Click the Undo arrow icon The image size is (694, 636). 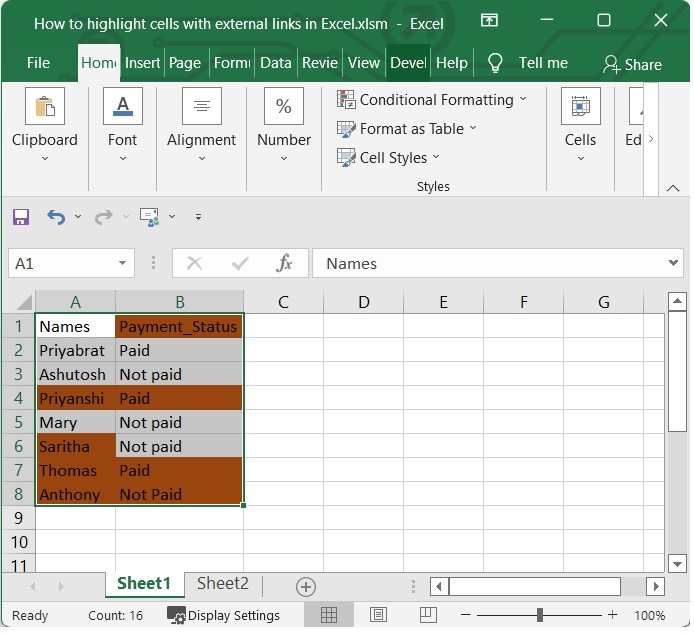click(55, 216)
